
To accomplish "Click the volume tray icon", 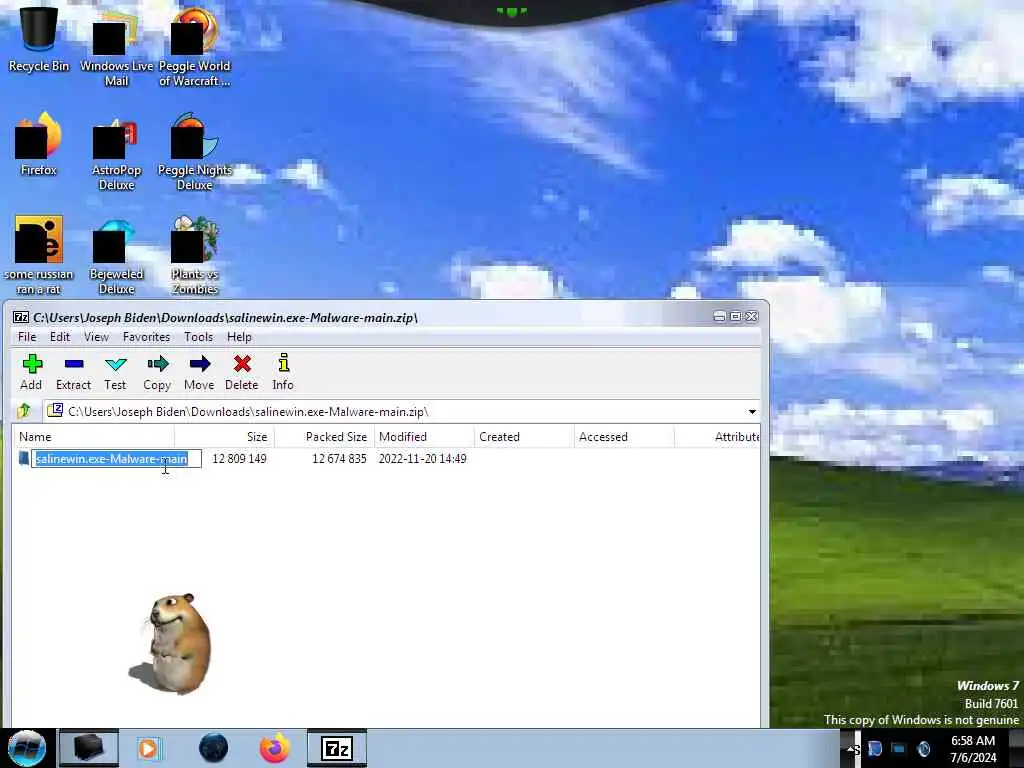I will pyautogui.click(x=923, y=749).
